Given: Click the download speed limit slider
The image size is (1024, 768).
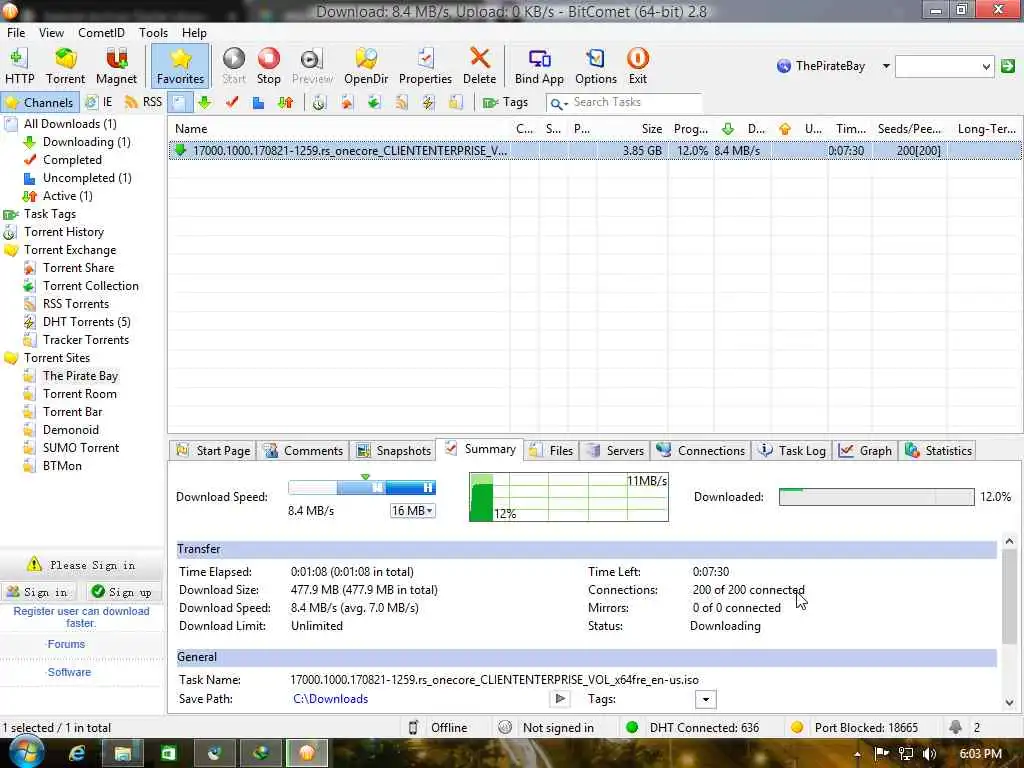Looking at the screenshot, I should pyautogui.click(x=362, y=487).
